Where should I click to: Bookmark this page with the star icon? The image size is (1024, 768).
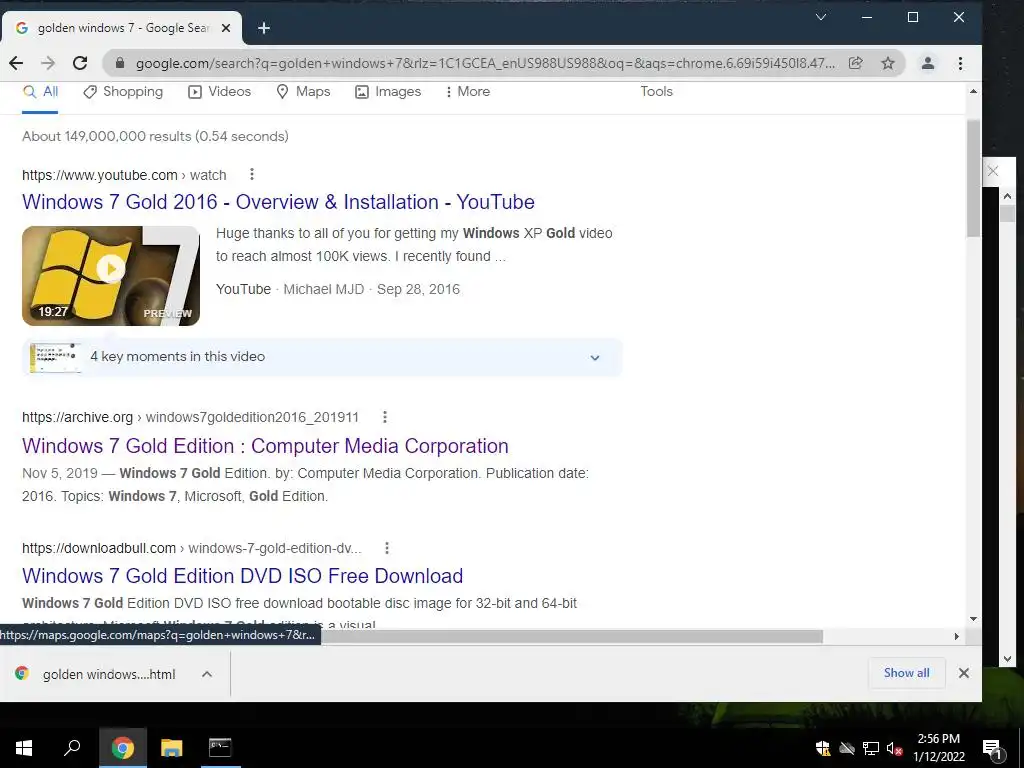(x=888, y=63)
